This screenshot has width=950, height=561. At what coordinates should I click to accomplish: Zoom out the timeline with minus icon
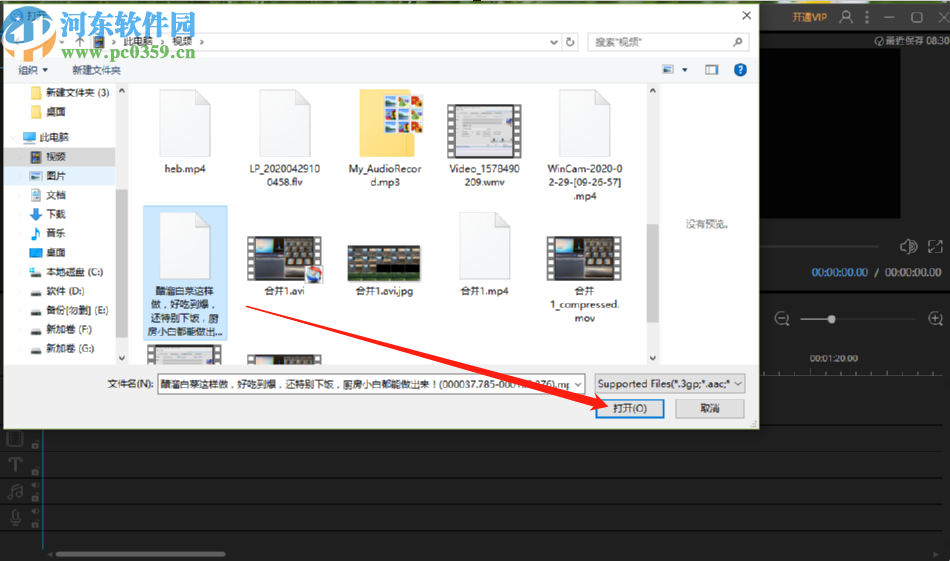pyautogui.click(x=782, y=319)
